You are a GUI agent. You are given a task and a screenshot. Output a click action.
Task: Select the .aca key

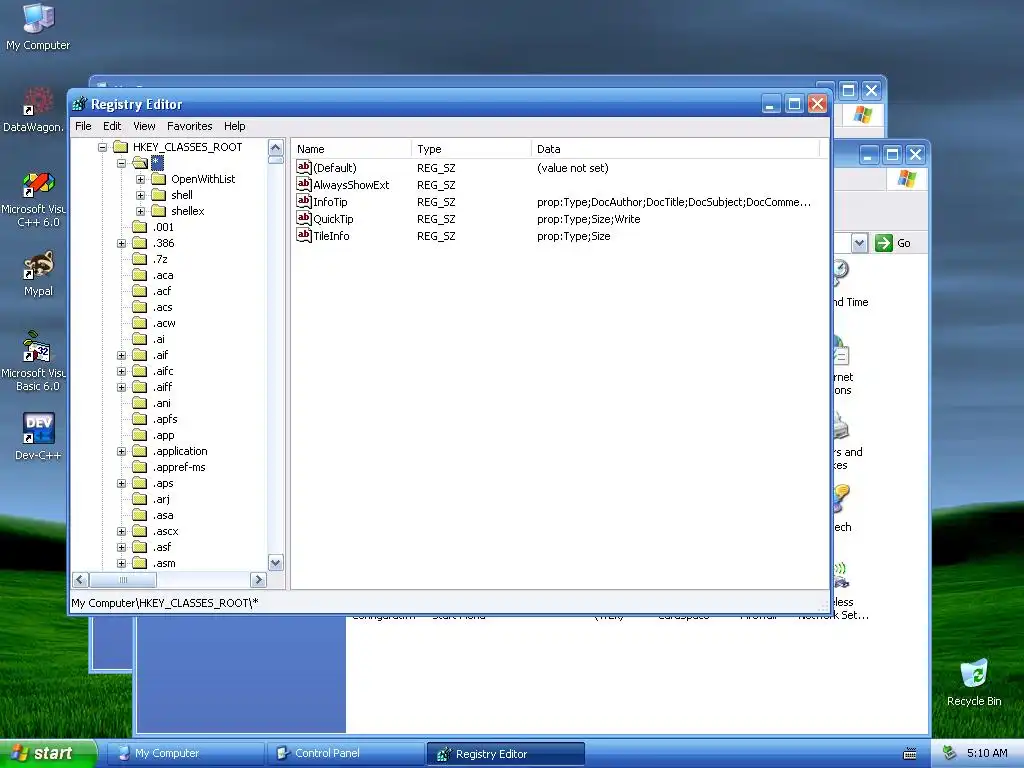click(163, 275)
